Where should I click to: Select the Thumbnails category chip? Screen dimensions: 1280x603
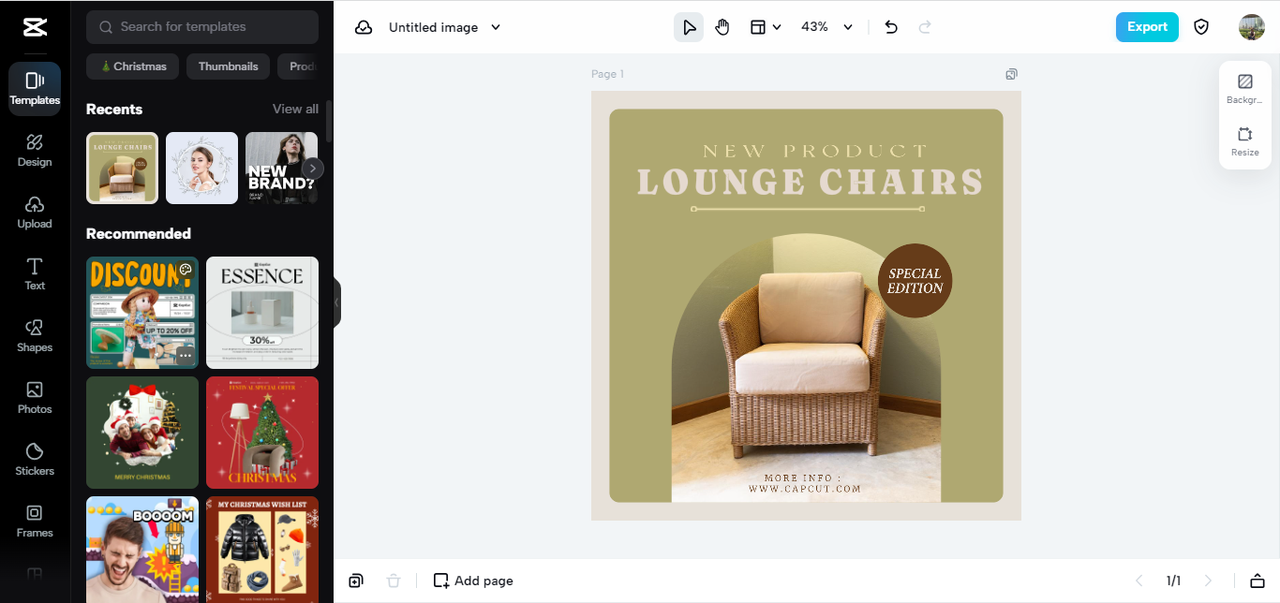(228, 66)
